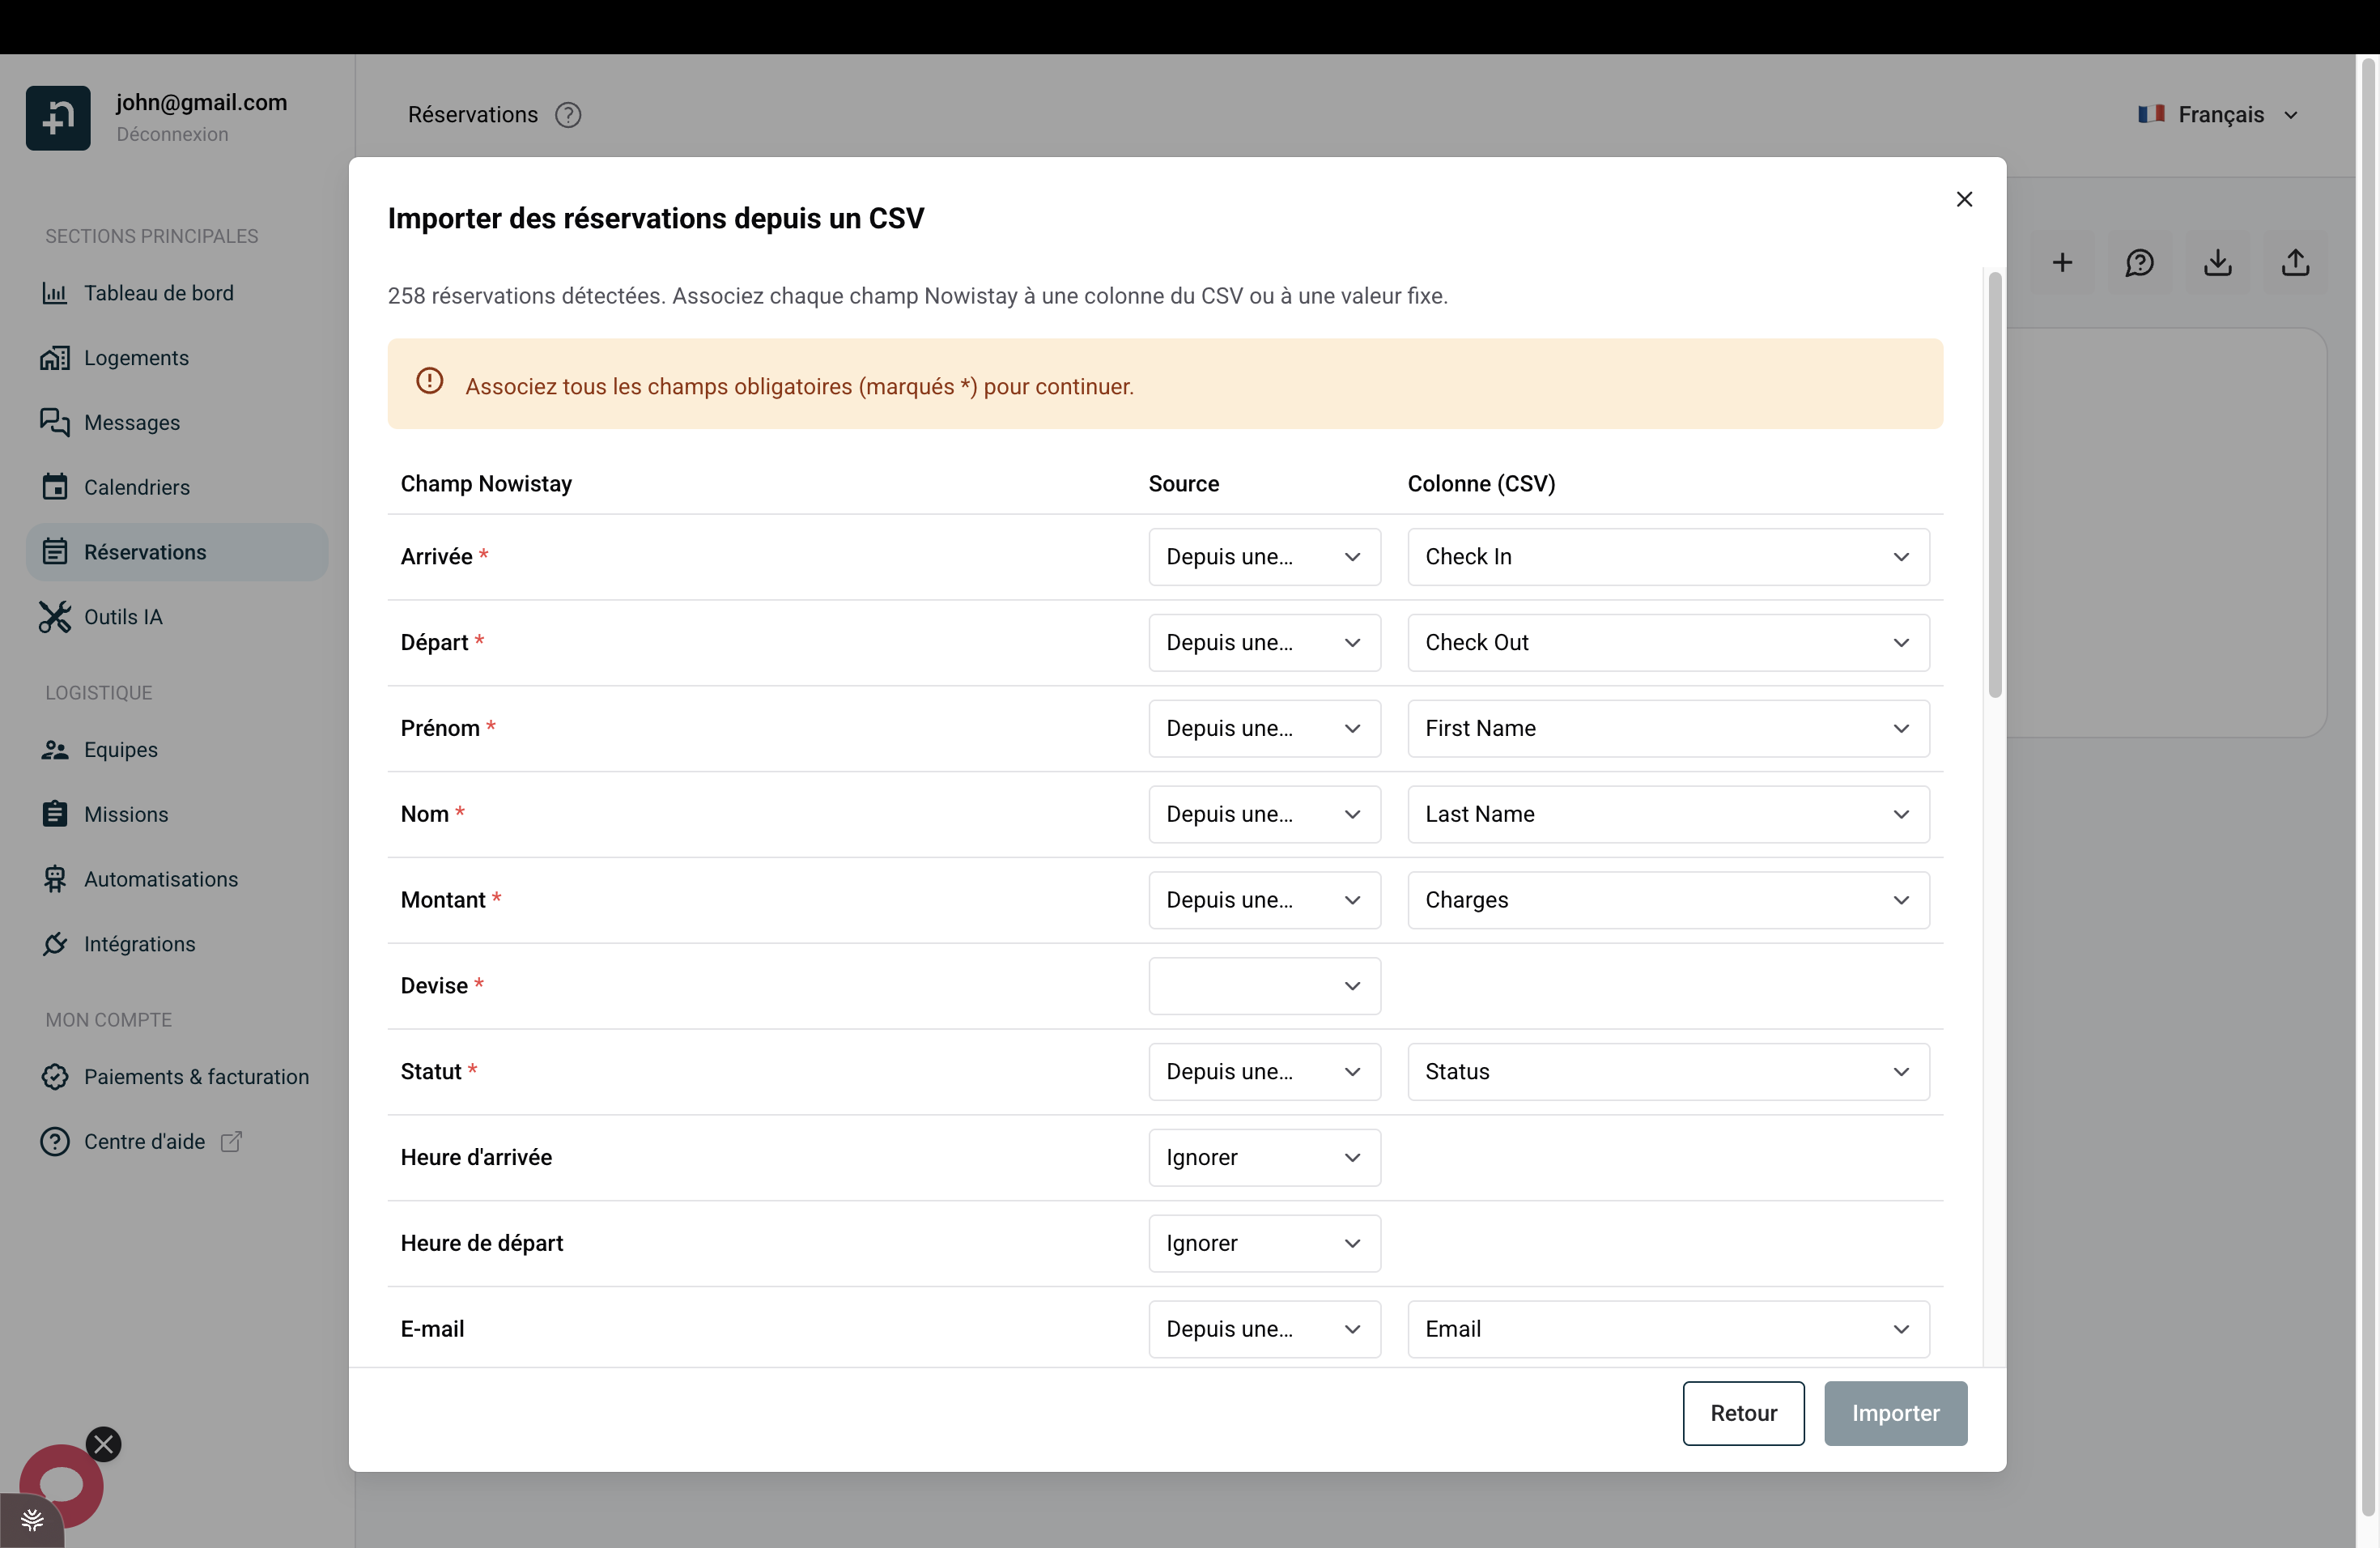Image resolution: width=2380 pixels, height=1548 pixels.
Task: Click the Réservations page title
Action: click(x=472, y=115)
